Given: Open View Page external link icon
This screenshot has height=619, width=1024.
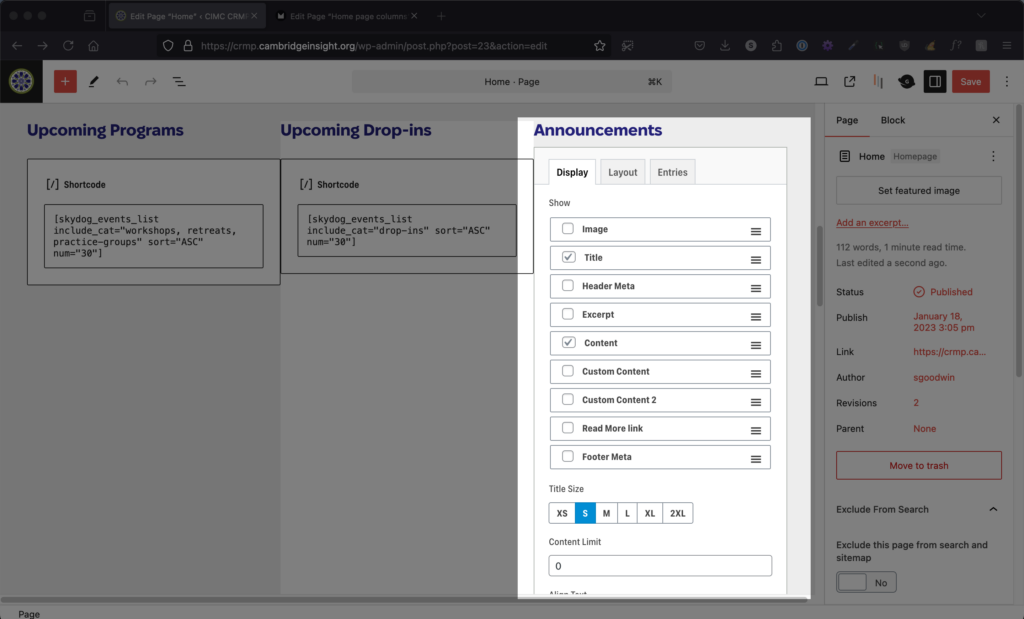Looking at the screenshot, I should [849, 82].
